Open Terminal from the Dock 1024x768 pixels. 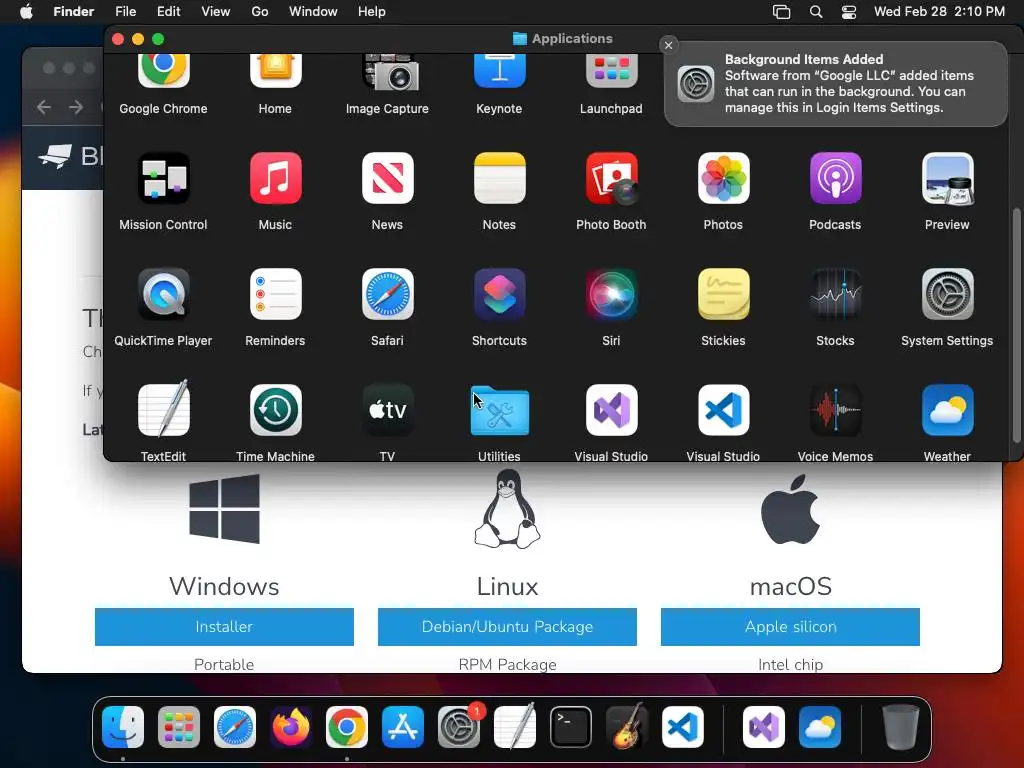coord(571,727)
